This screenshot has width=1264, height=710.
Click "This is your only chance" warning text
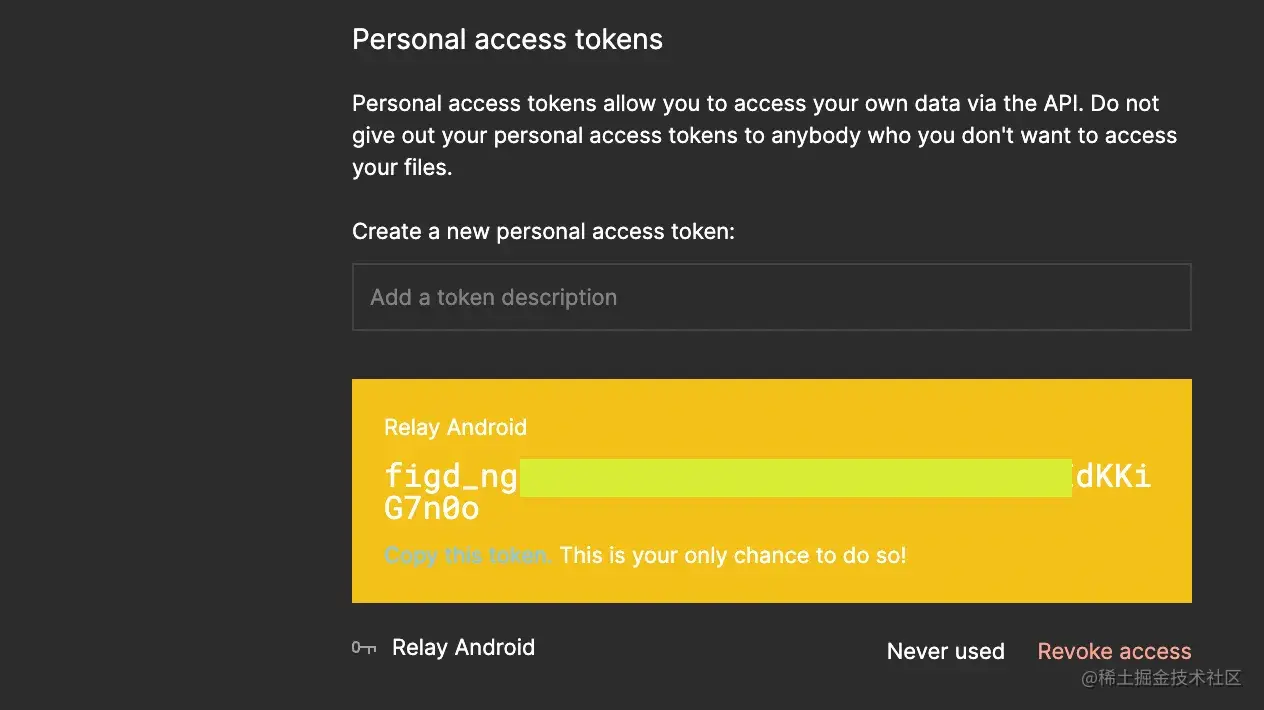click(x=733, y=555)
